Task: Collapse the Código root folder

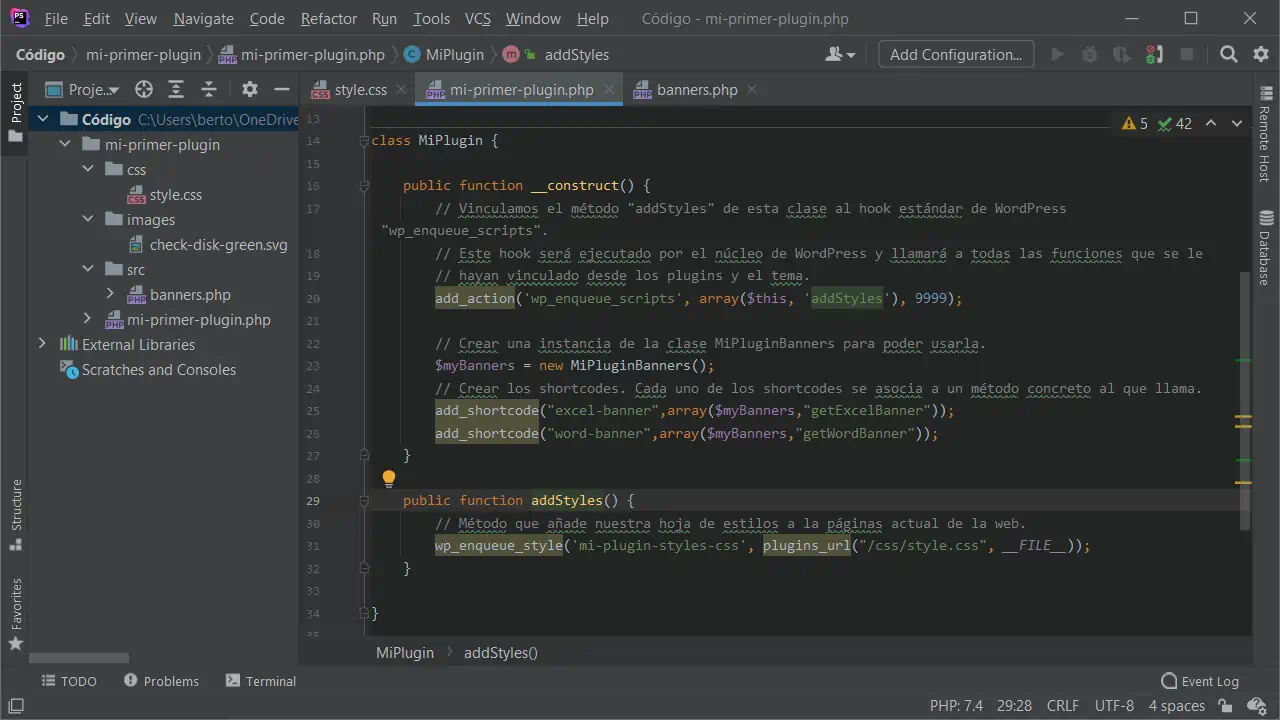Action: pyautogui.click(x=42, y=119)
